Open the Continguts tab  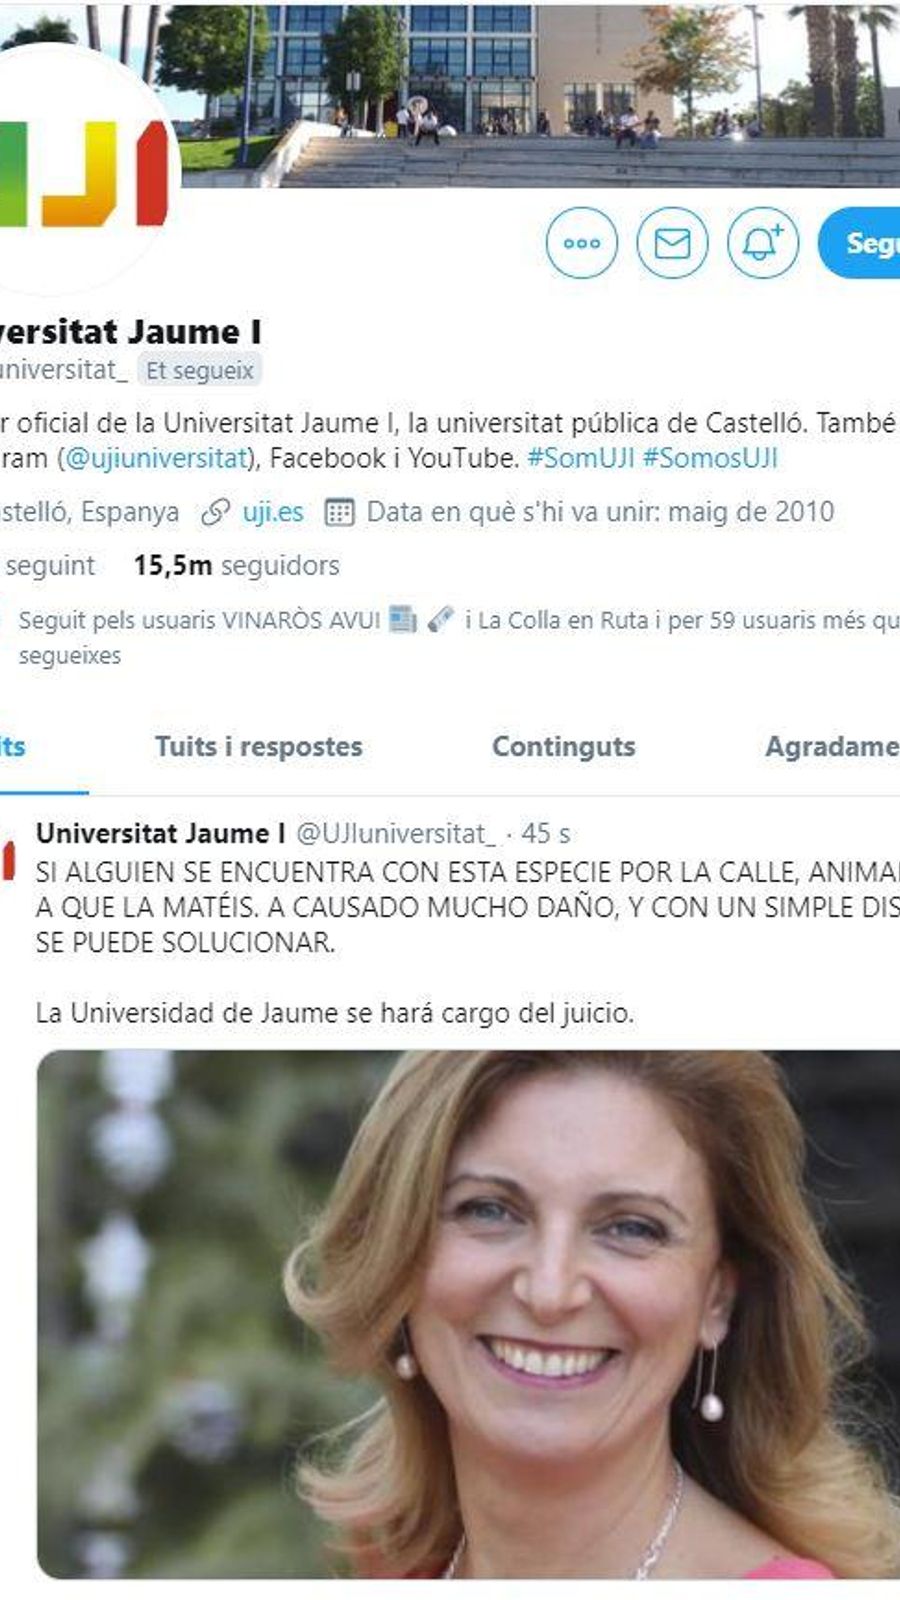point(564,747)
